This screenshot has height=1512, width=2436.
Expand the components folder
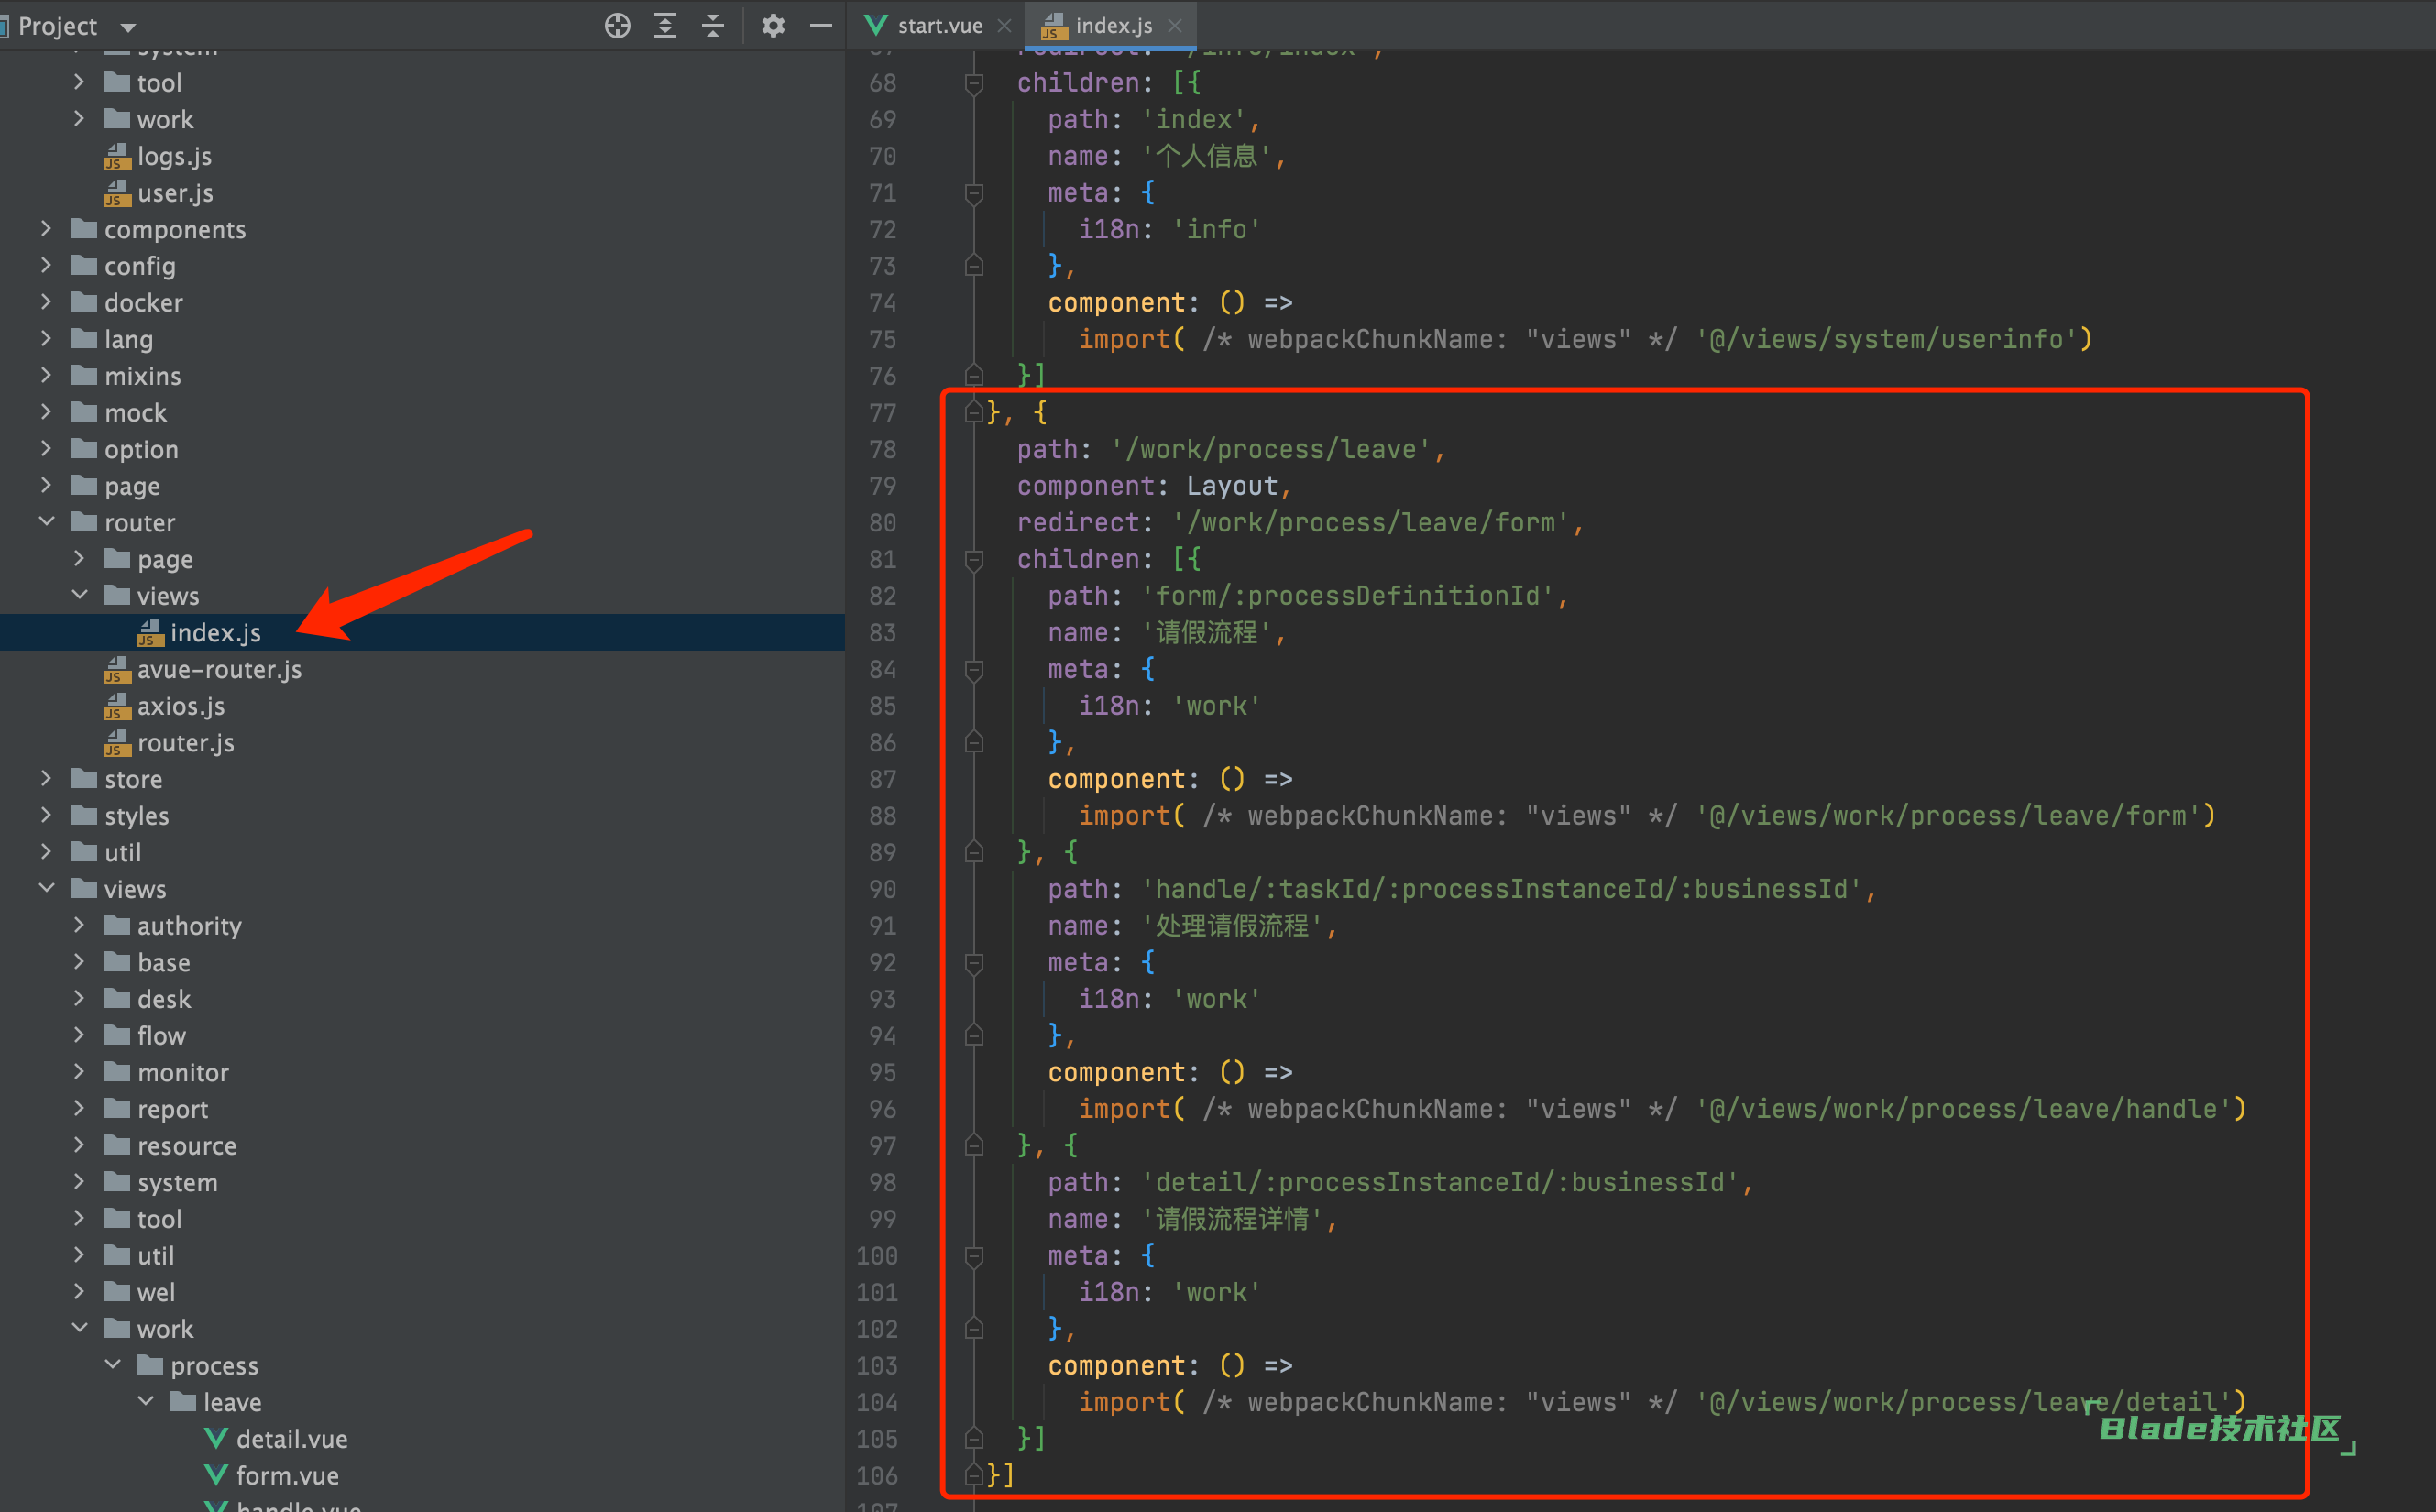click(46, 229)
